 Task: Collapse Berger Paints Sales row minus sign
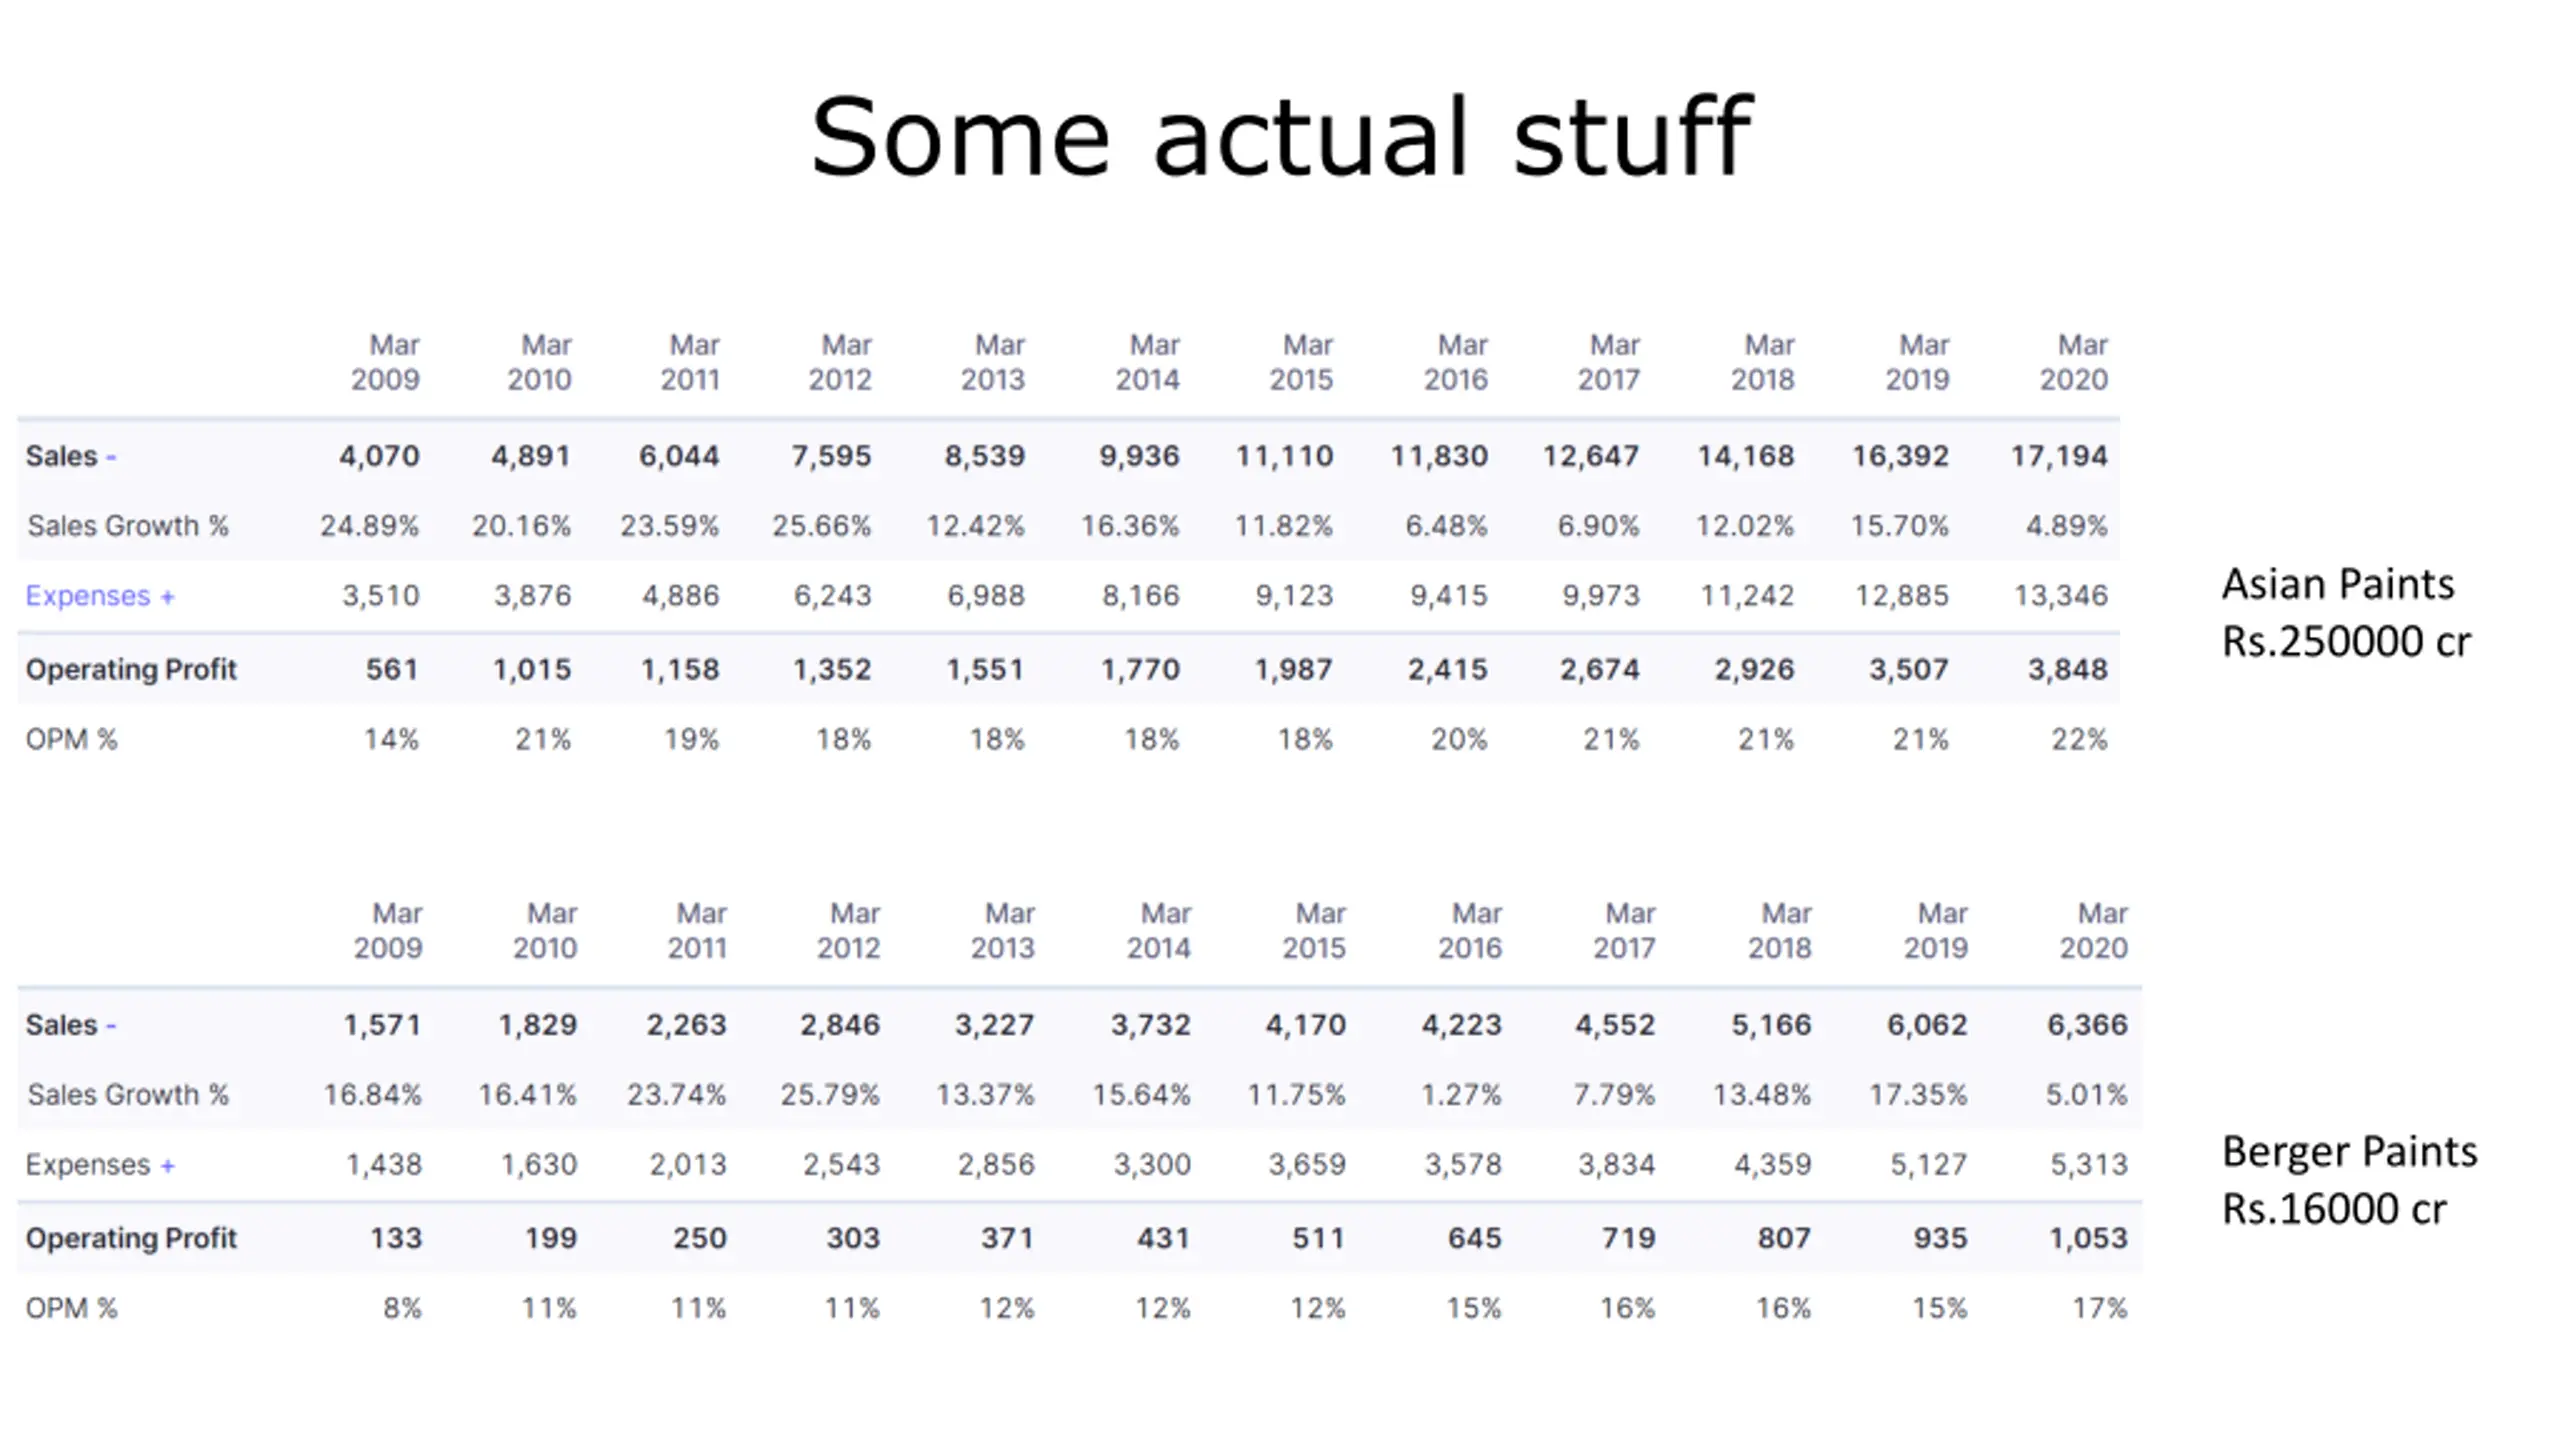click(x=111, y=1026)
